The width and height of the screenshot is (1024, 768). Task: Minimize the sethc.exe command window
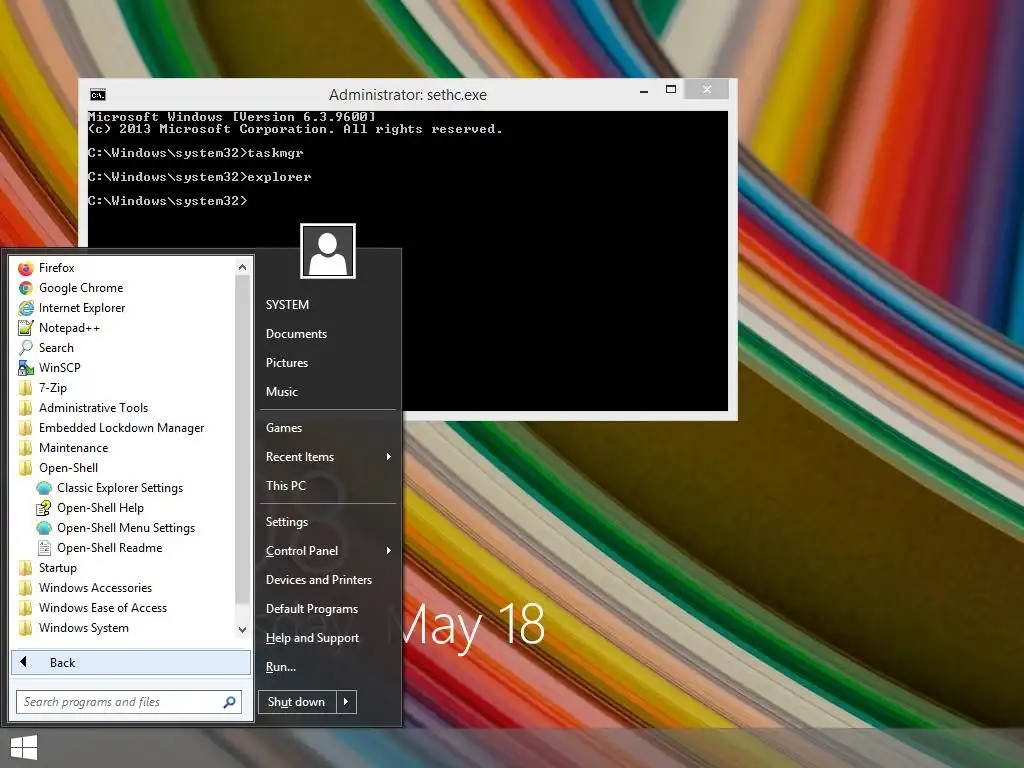point(644,90)
